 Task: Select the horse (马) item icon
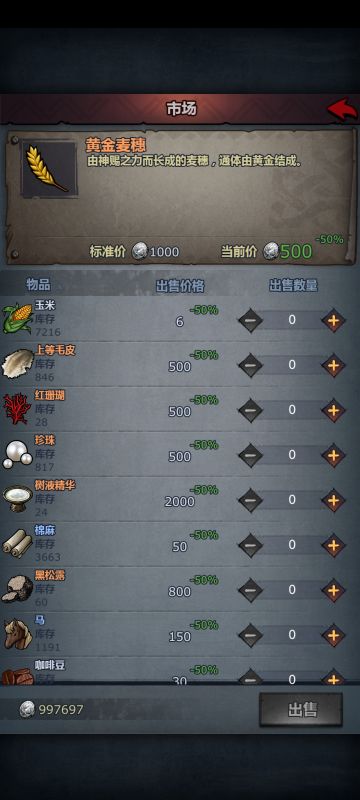tap(18, 634)
